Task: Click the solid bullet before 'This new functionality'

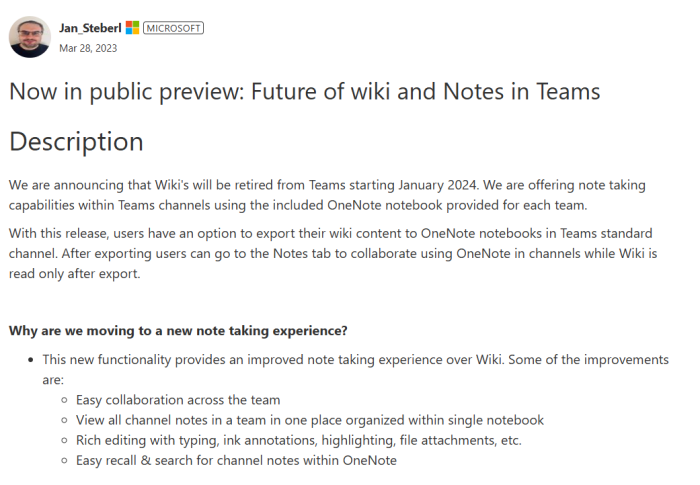Action: coord(30,360)
